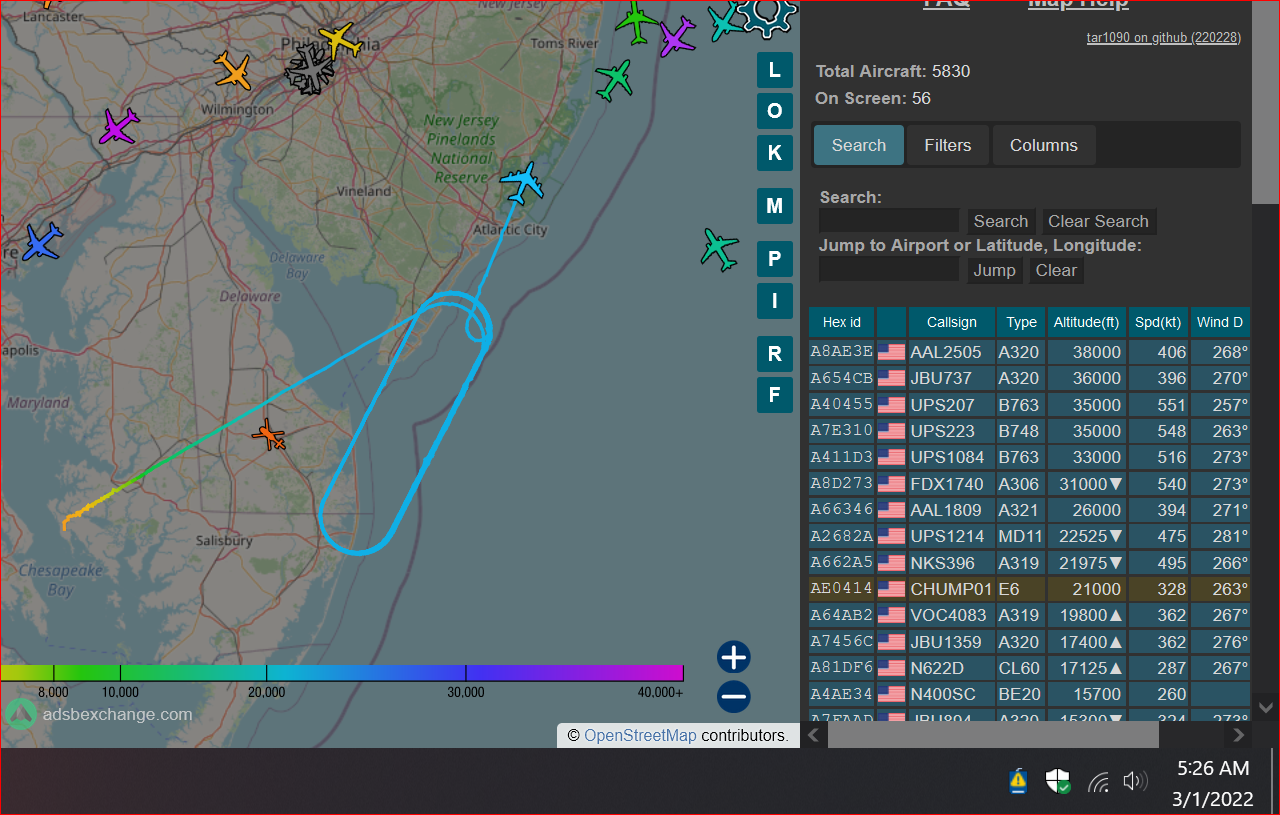The width and height of the screenshot is (1280, 815).
Task: Click the adsbexchange.com logo
Action: [x=98, y=714]
